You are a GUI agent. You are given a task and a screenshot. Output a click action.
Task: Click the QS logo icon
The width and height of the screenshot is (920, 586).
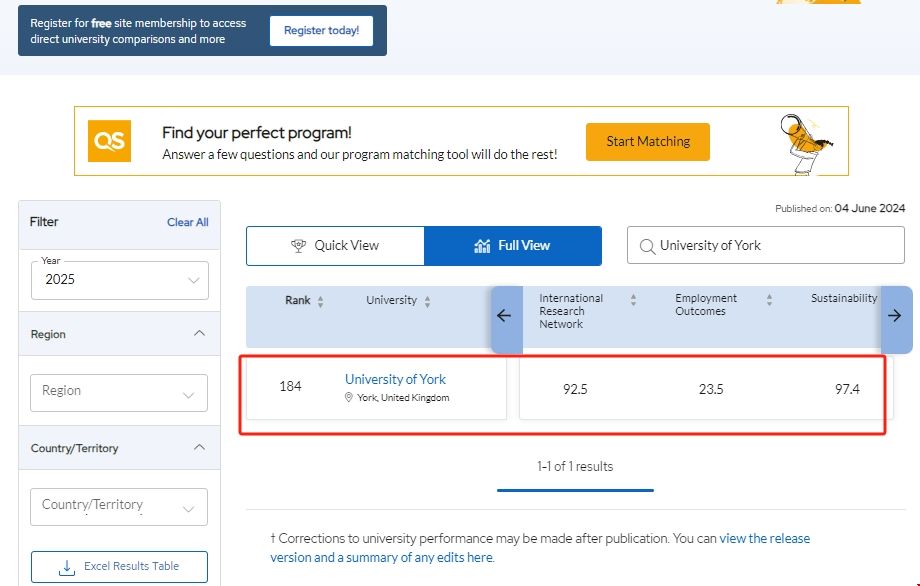pos(109,141)
